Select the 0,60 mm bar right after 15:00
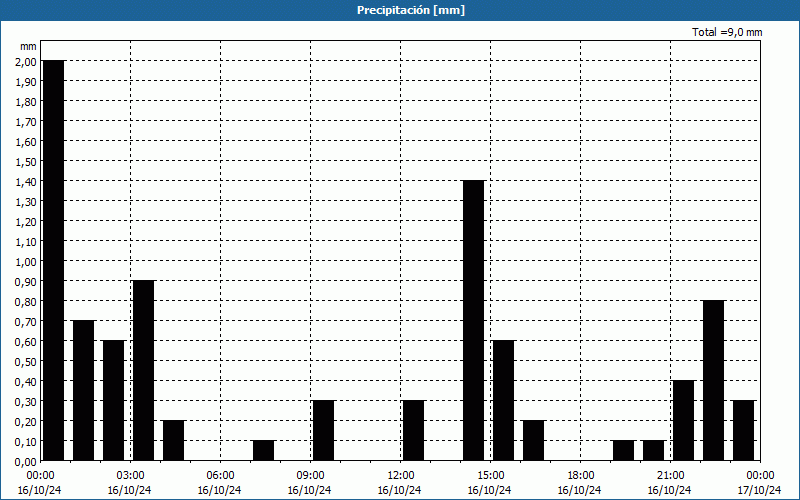 (x=504, y=401)
